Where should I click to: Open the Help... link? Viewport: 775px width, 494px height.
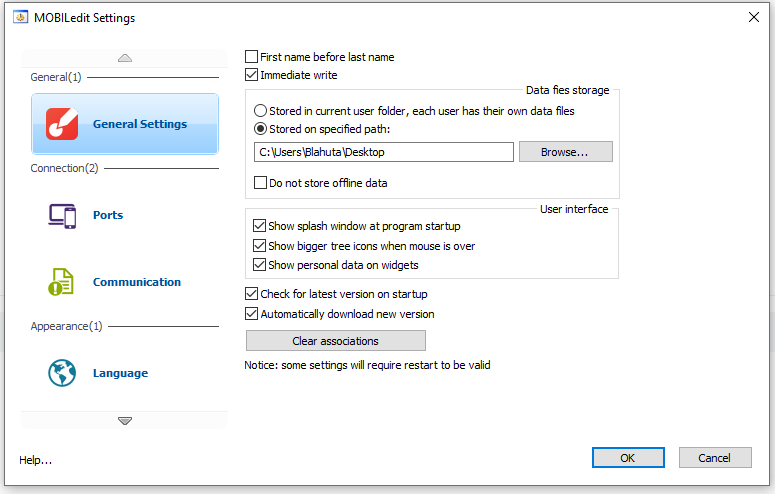[x=36, y=460]
